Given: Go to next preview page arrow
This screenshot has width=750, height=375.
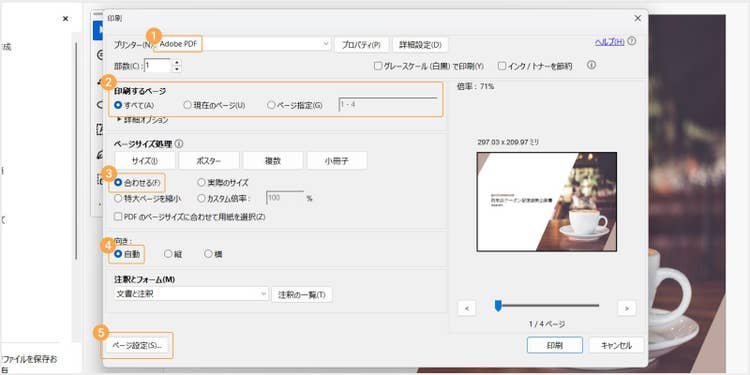Looking at the screenshot, I should 627,308.
